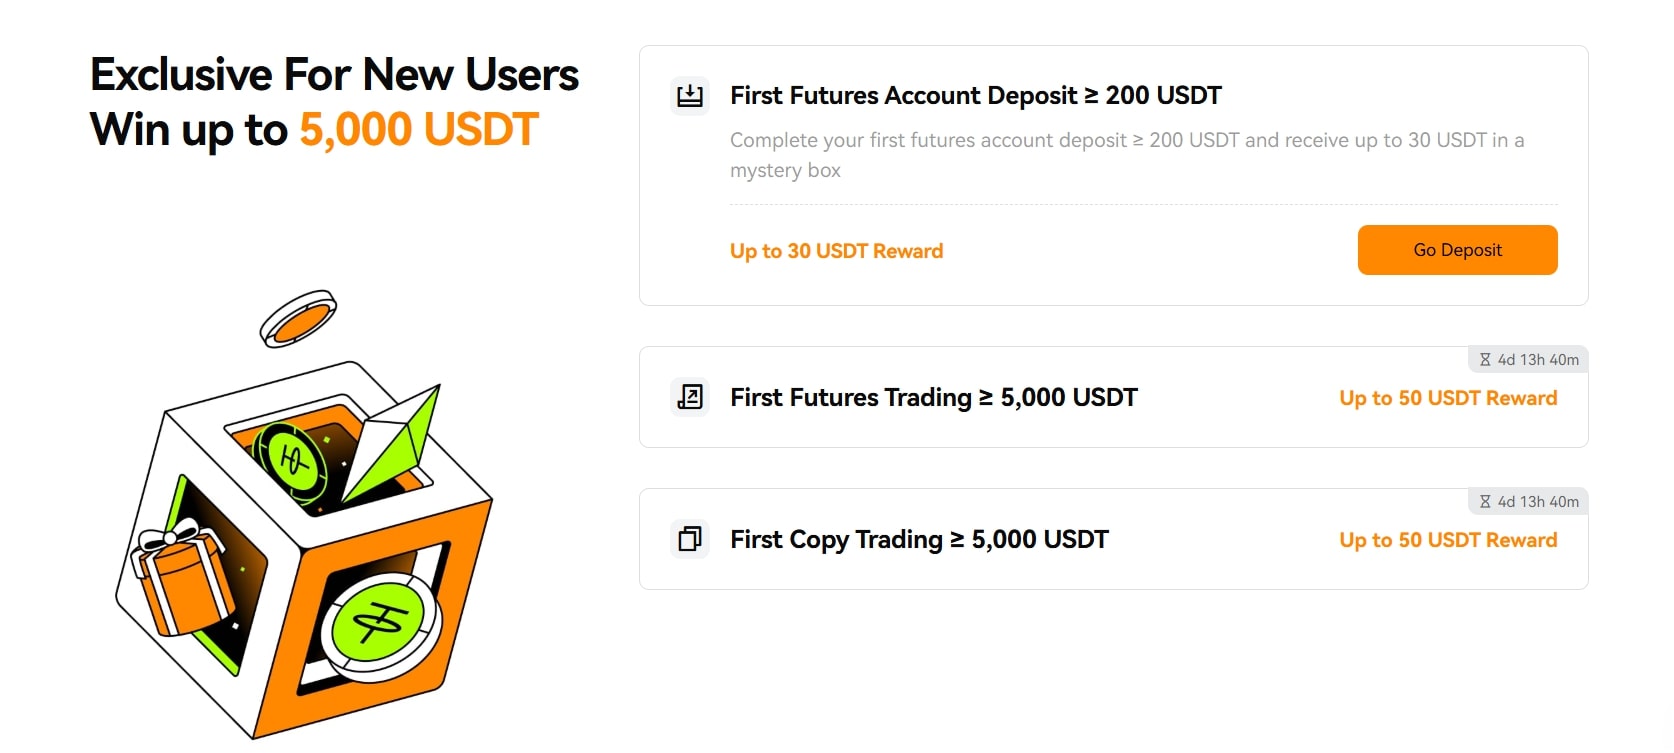Click Up to 50 USDT Reward for copy trading
The width and height of the screenshot is (1674, 753).
click(1448, 540)
